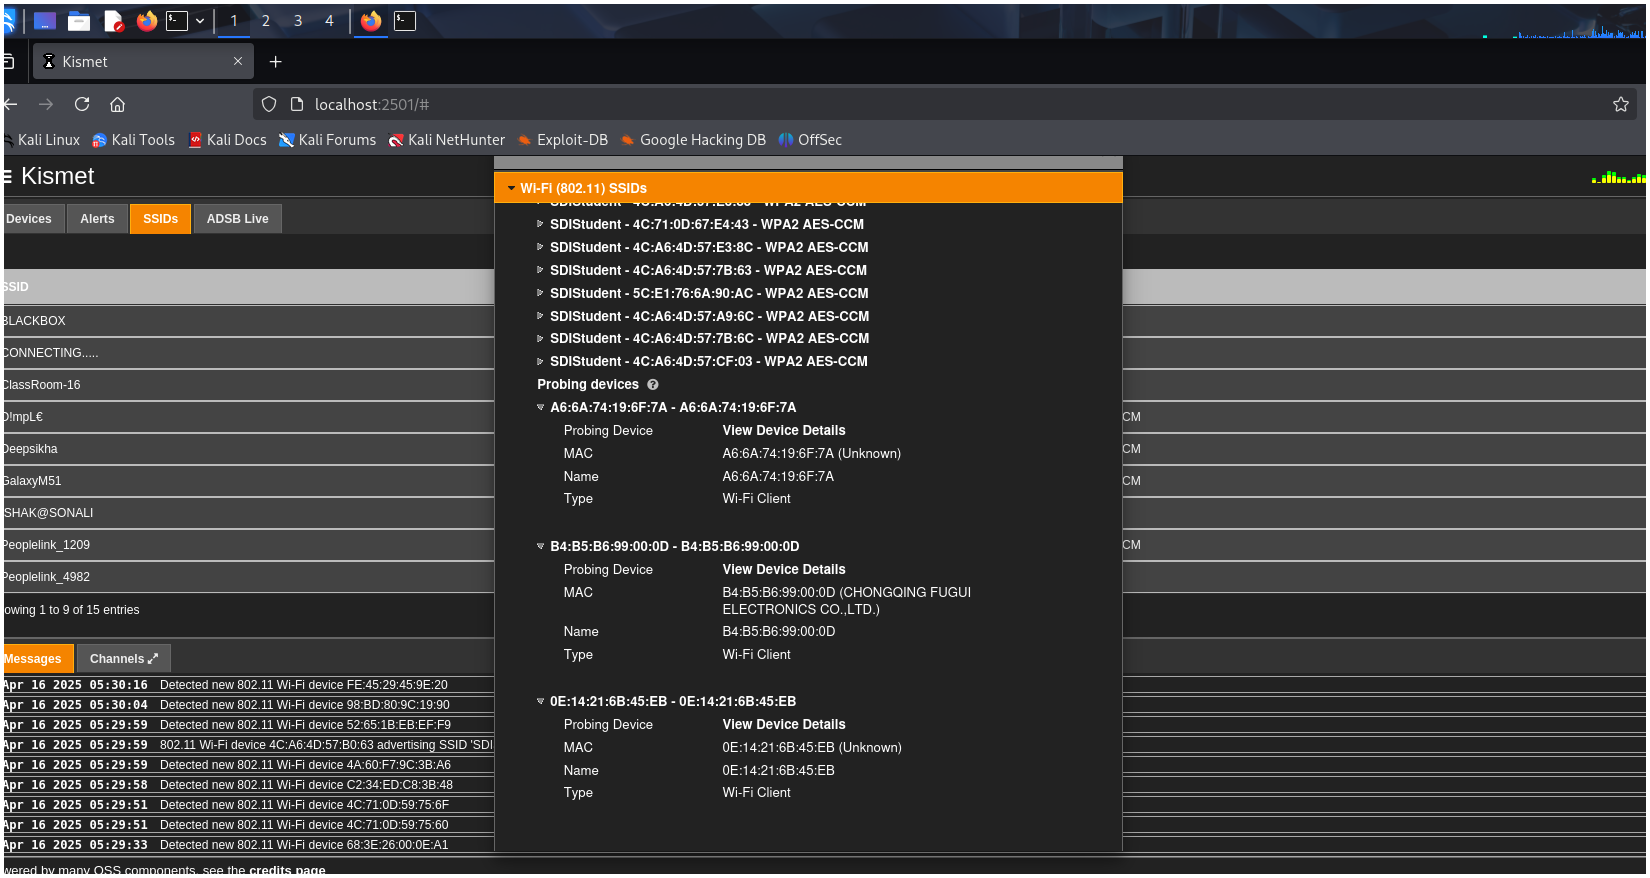Screen dimensions: 1650x878
Task: Switch to workspace 4
Action: pos(329,21)
